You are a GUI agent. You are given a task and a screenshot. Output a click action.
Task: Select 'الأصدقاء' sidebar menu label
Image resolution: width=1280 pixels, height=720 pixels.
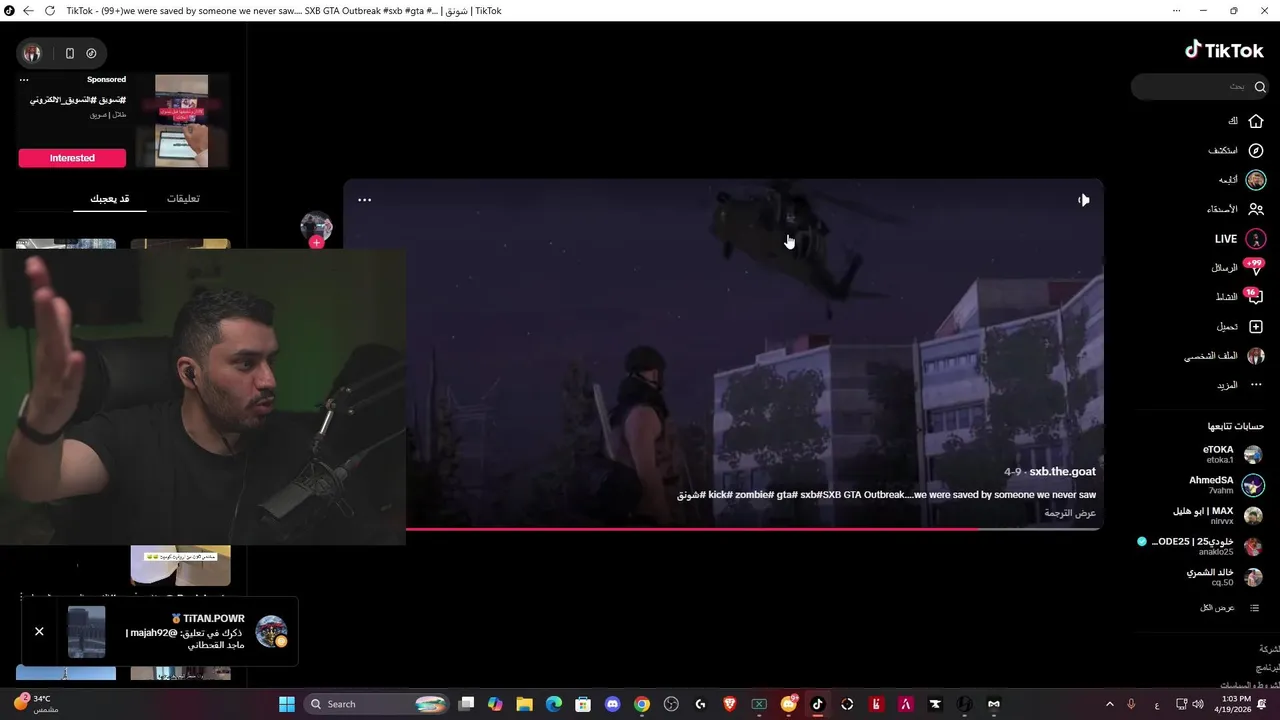pos(1221,209)
